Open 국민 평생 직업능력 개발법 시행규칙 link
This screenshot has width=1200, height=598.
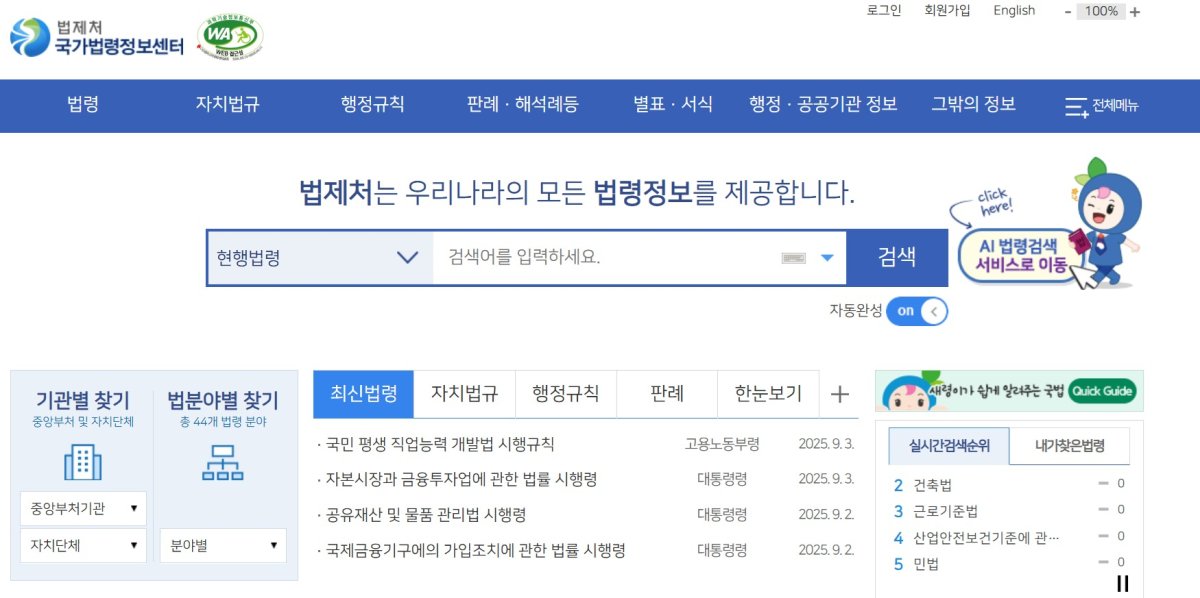point(435,444)
